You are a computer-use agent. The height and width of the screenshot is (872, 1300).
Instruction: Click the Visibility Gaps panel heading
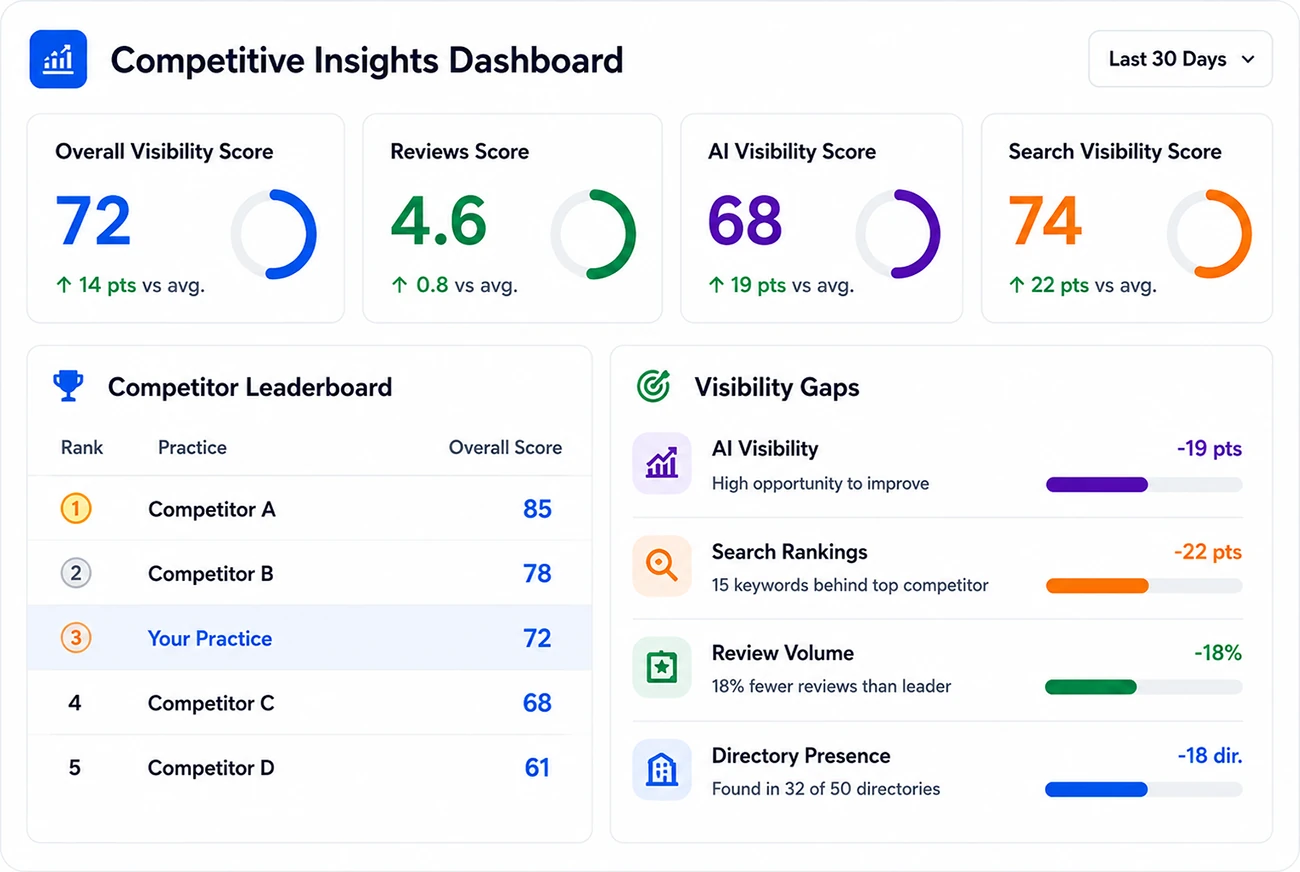(777, 387)
